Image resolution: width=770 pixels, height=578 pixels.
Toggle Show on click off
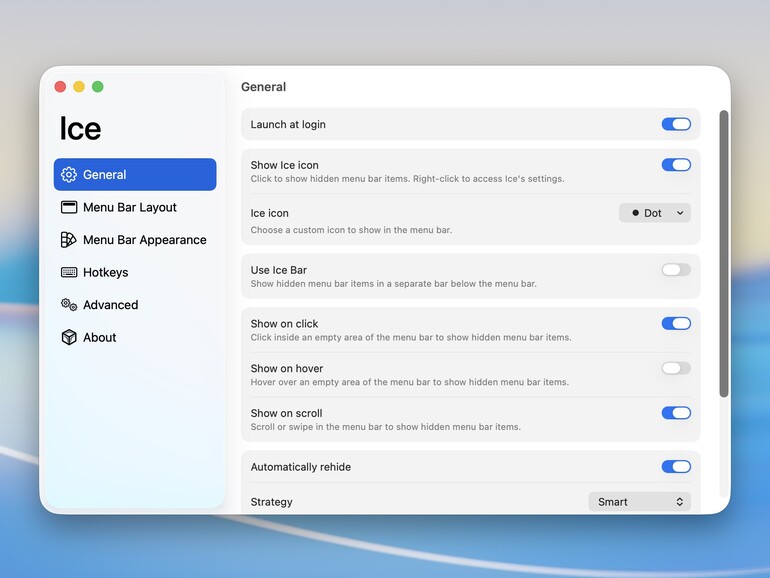[676, 324]
